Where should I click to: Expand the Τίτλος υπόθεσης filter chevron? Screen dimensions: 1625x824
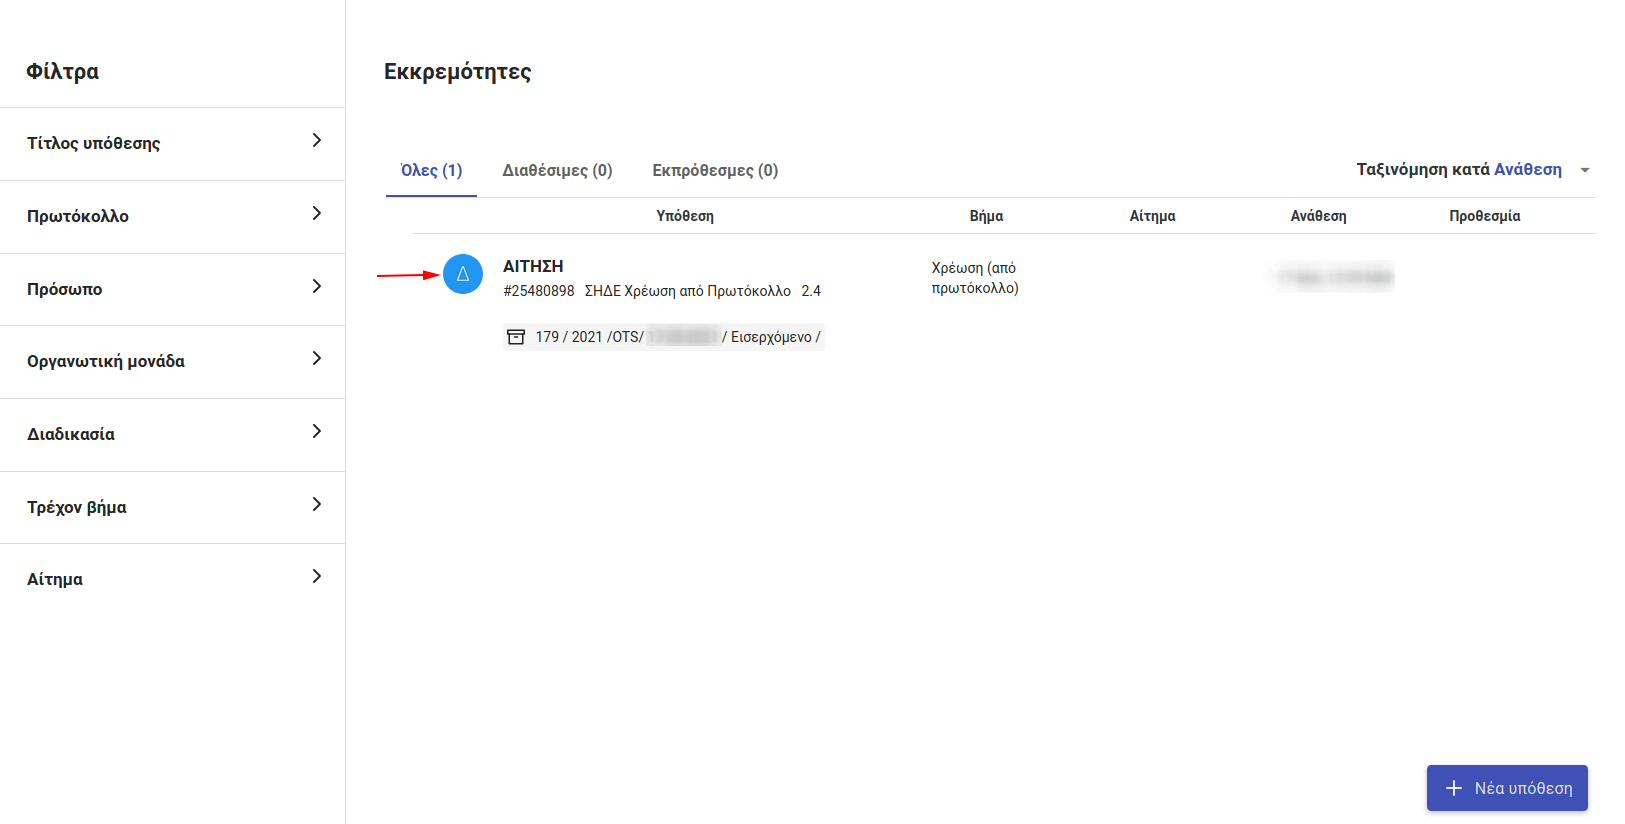point(317,141)
